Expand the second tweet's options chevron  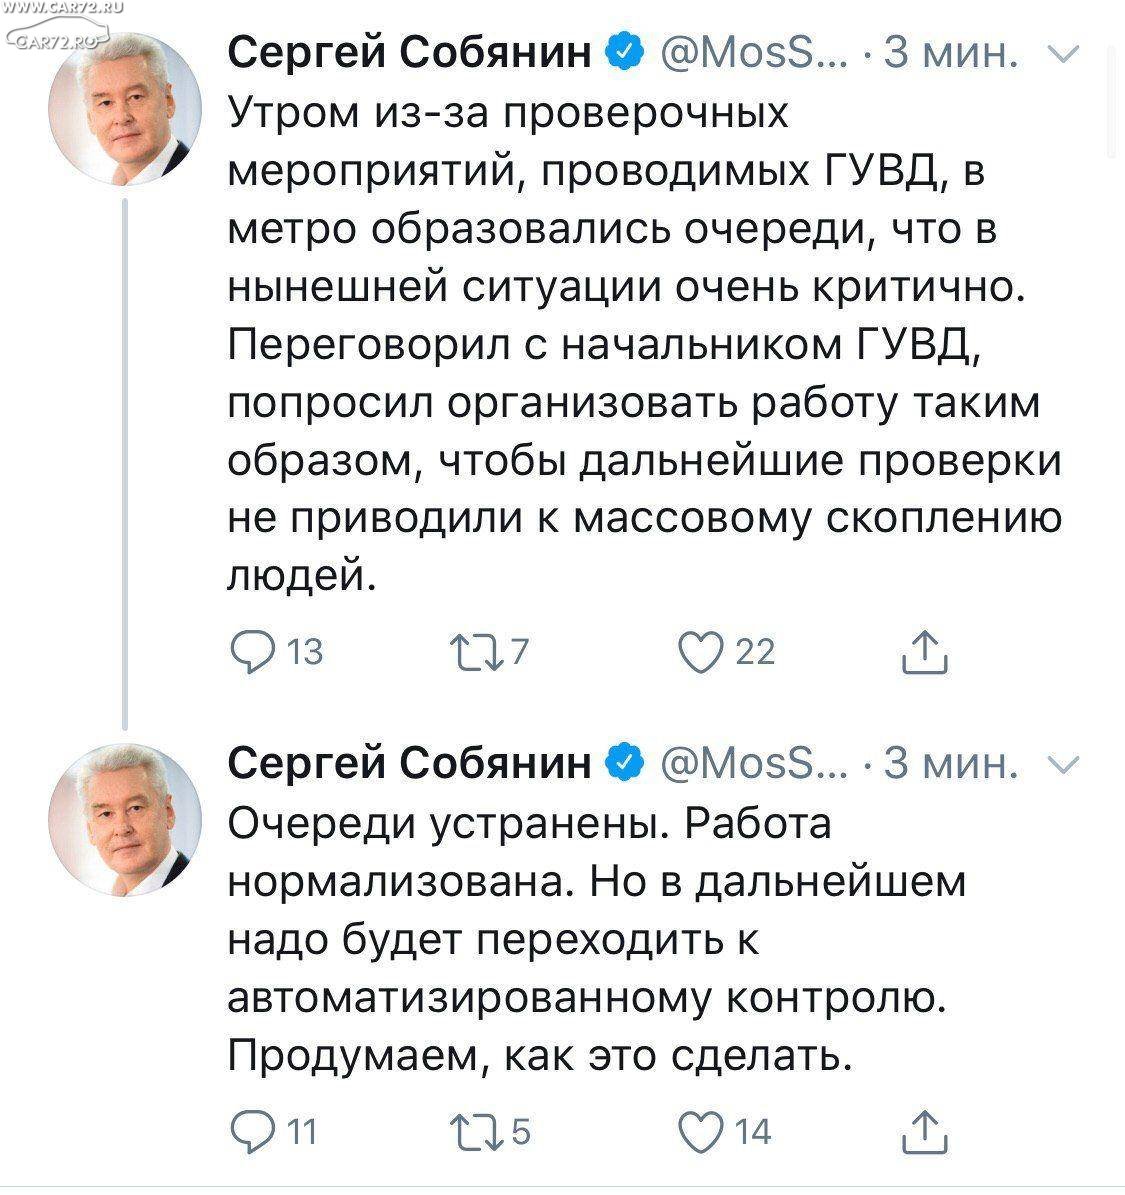tap(1064, 763)
